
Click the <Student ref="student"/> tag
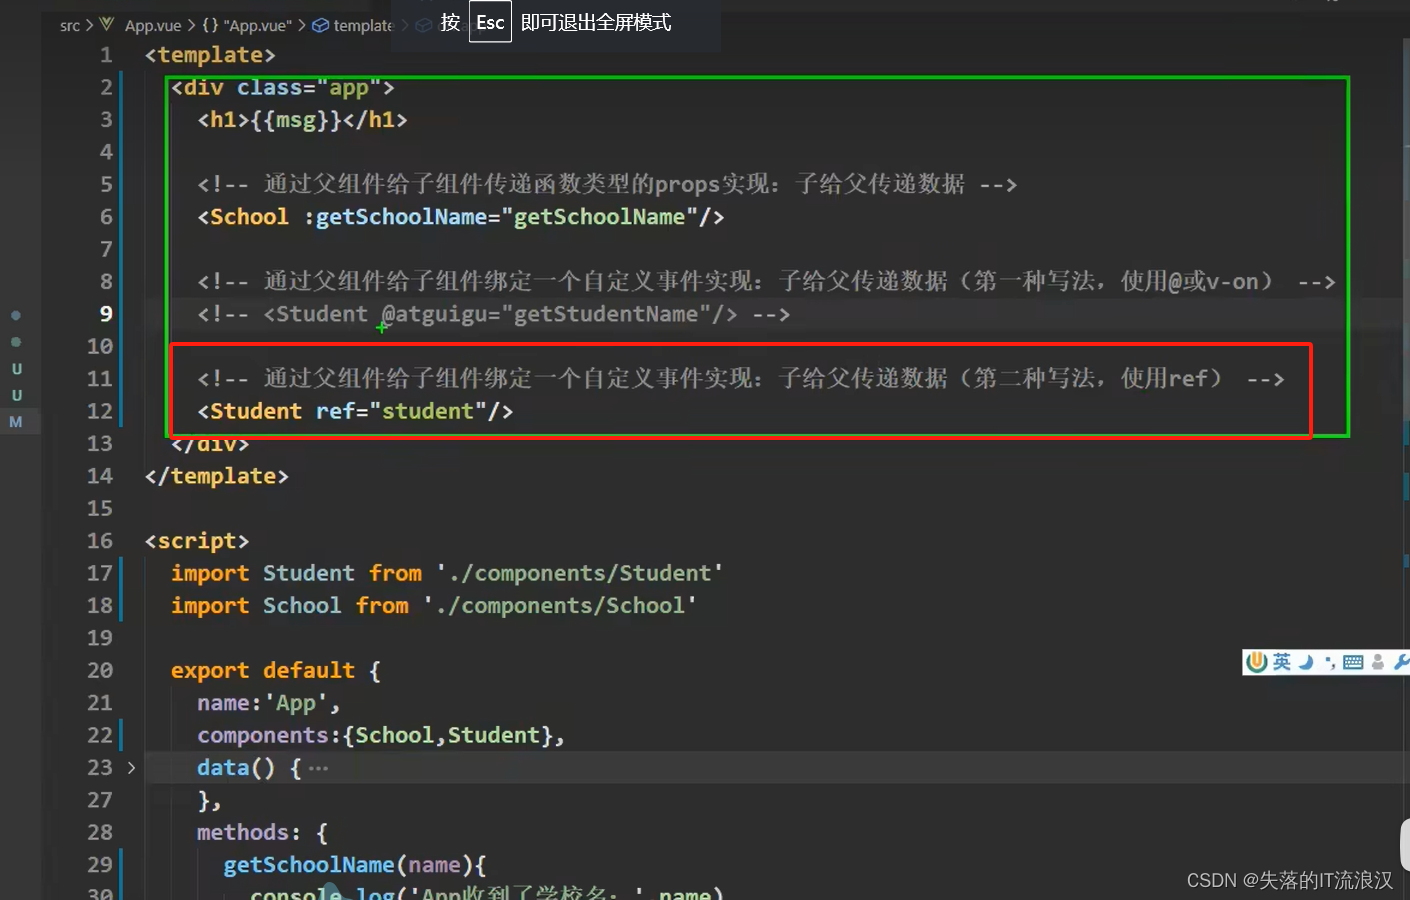355,411
